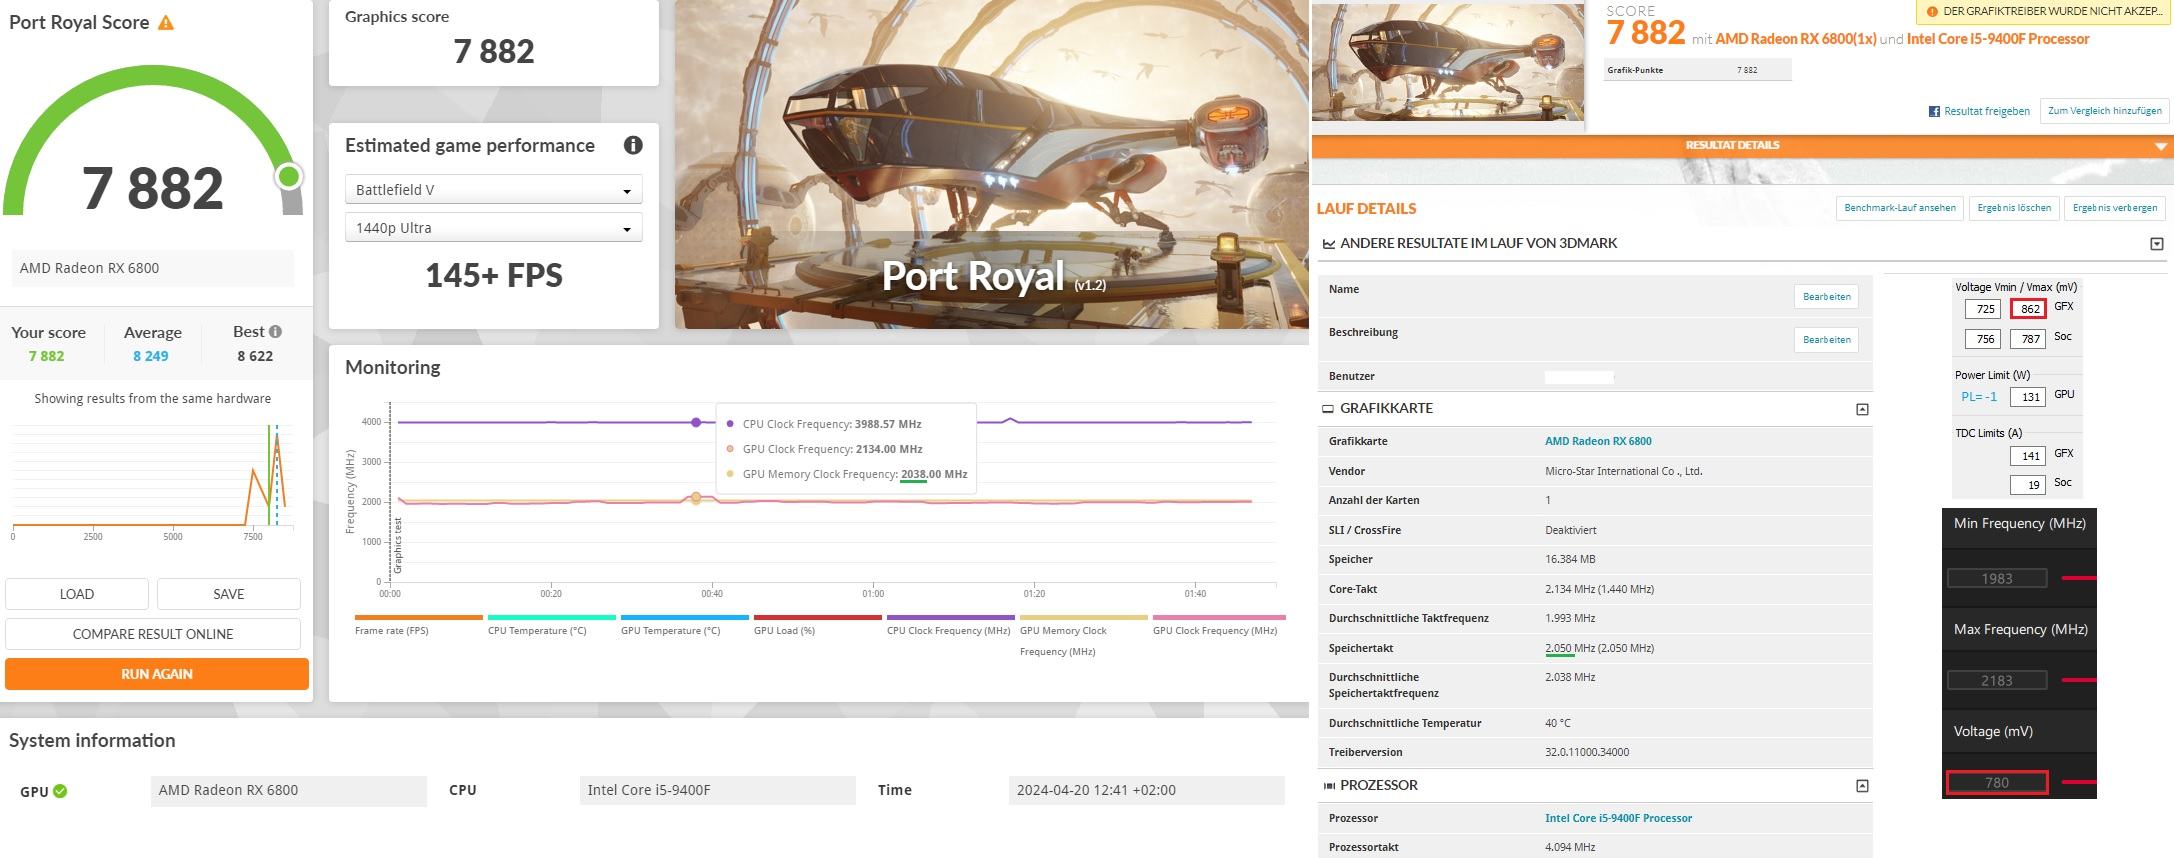Expand ANDERE RESULTATE IM LAUF VON 3DMARK
Image resolution: width=2174 pixels, height=858 pixels.
click(2157, 243)
